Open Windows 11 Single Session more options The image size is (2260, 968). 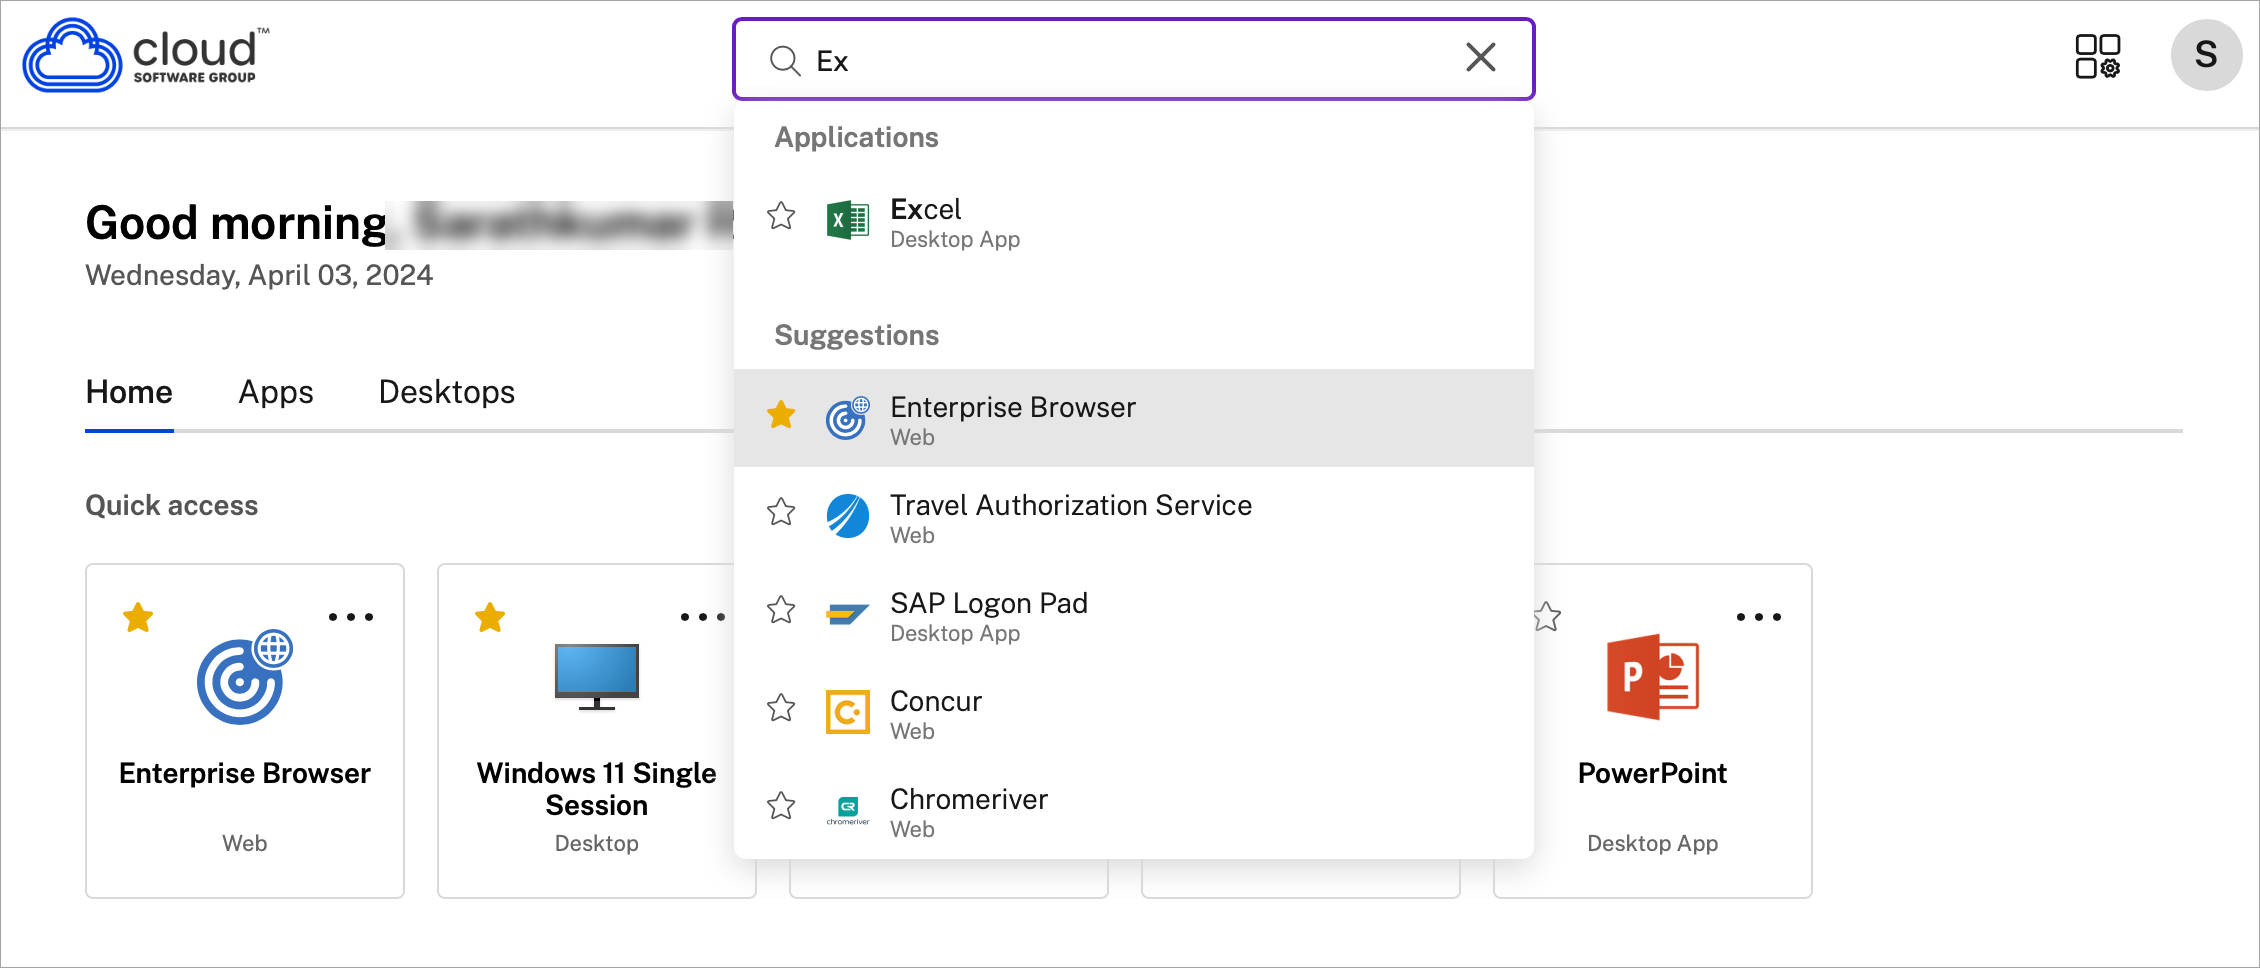[703, 617]
